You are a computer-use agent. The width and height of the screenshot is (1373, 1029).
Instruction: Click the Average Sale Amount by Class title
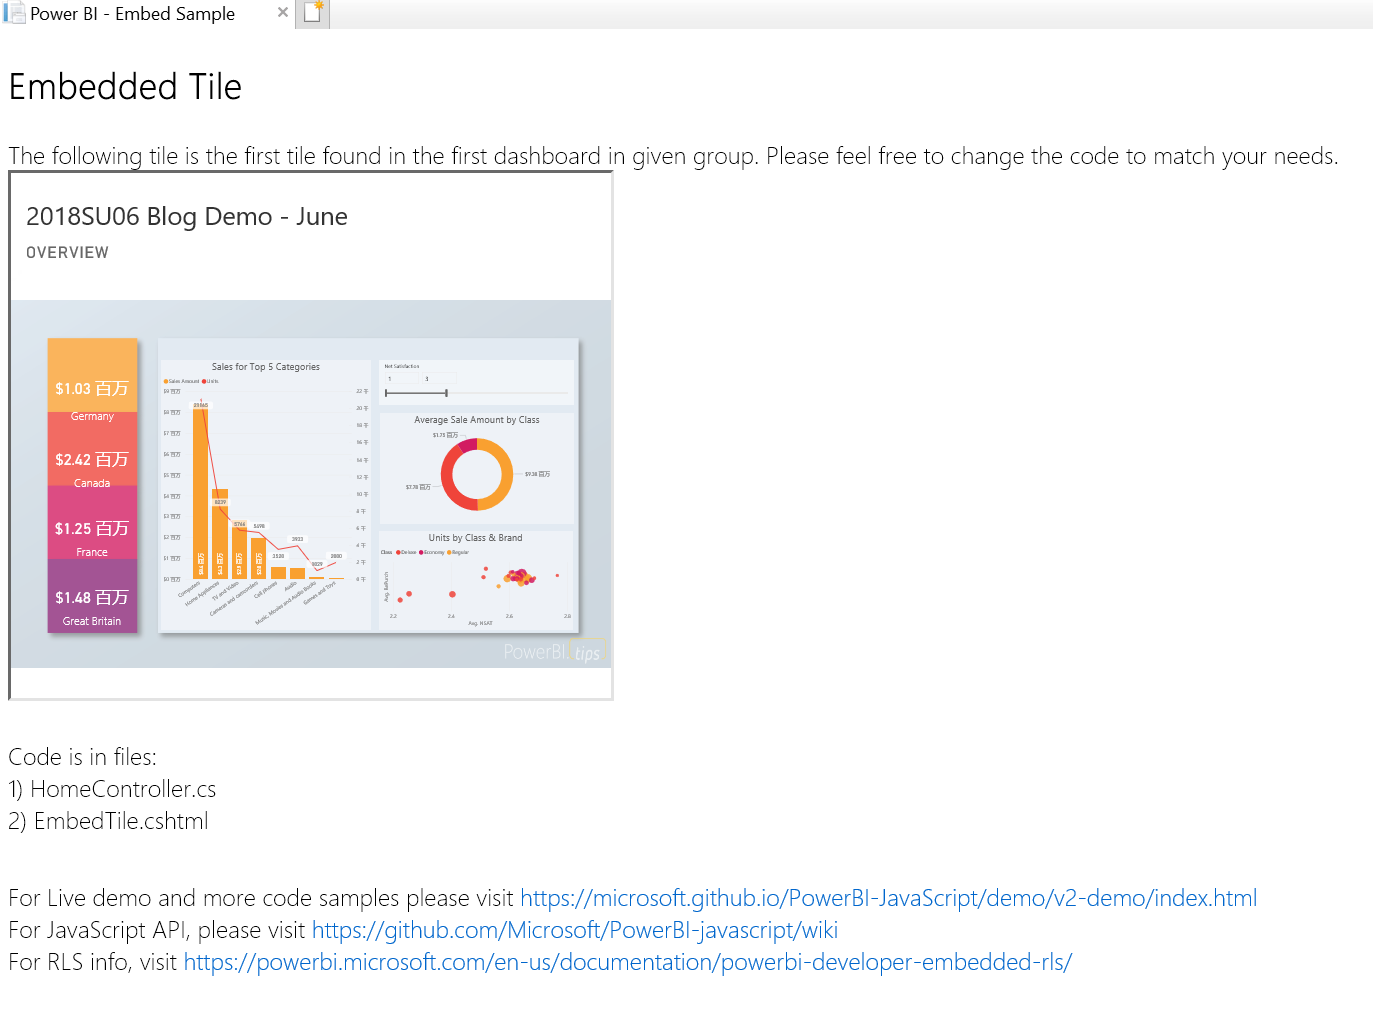(476, 420)
